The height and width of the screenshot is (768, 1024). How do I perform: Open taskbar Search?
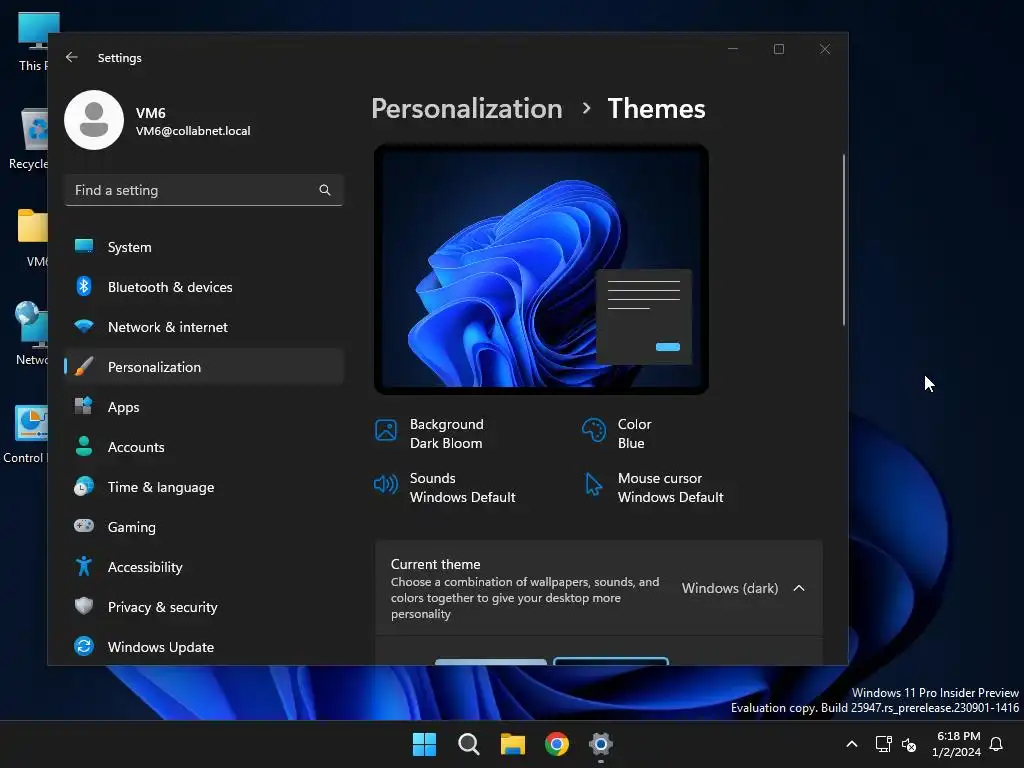pyautogui.click(x=468, y=744)
